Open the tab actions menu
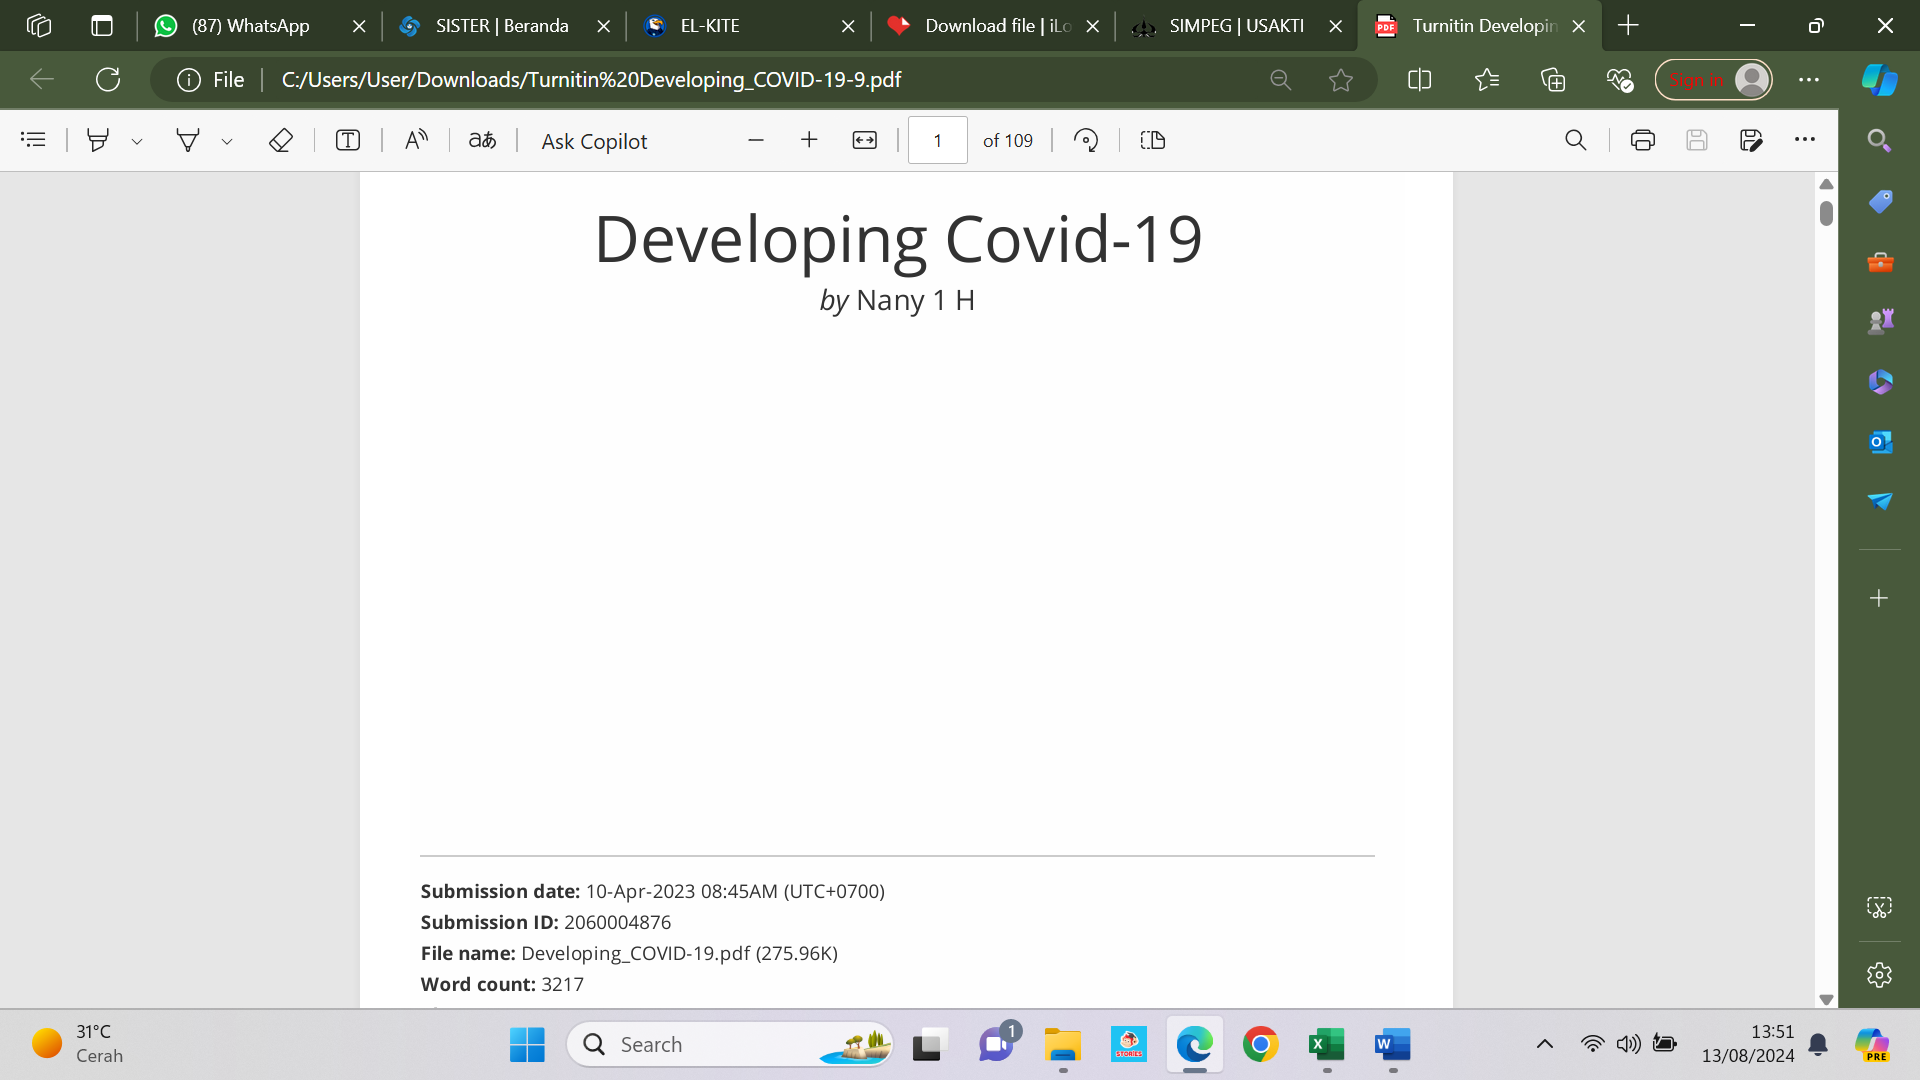Screen dimensions: 1920x1080 (102, 26)
